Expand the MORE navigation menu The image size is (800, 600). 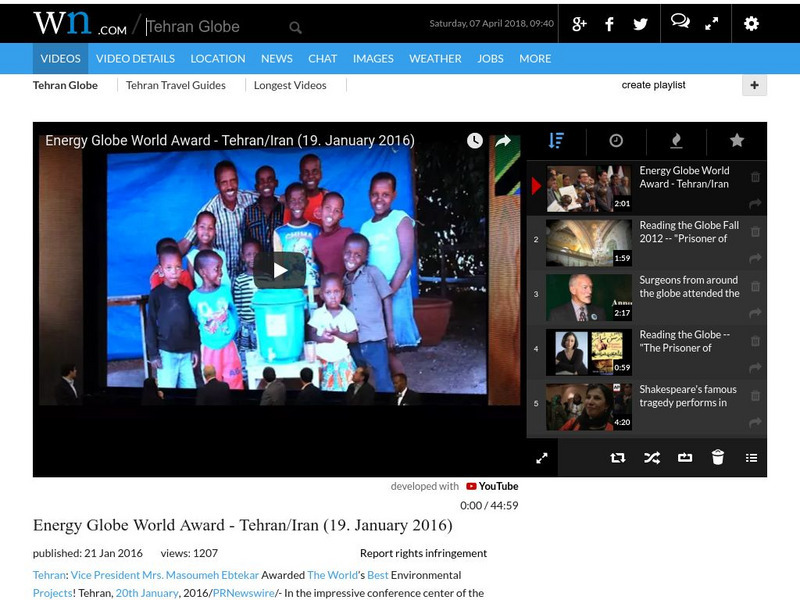coord(536,58)
